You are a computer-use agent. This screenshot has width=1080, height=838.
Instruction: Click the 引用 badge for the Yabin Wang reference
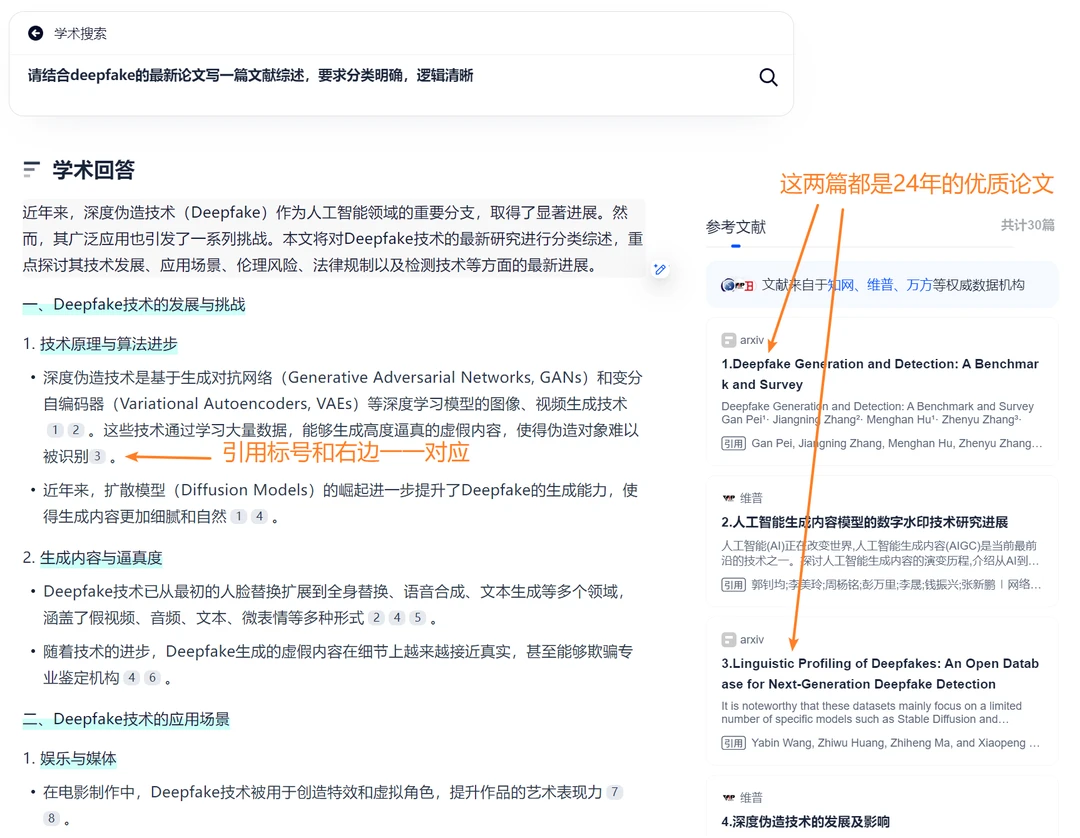tap(733, 743)
